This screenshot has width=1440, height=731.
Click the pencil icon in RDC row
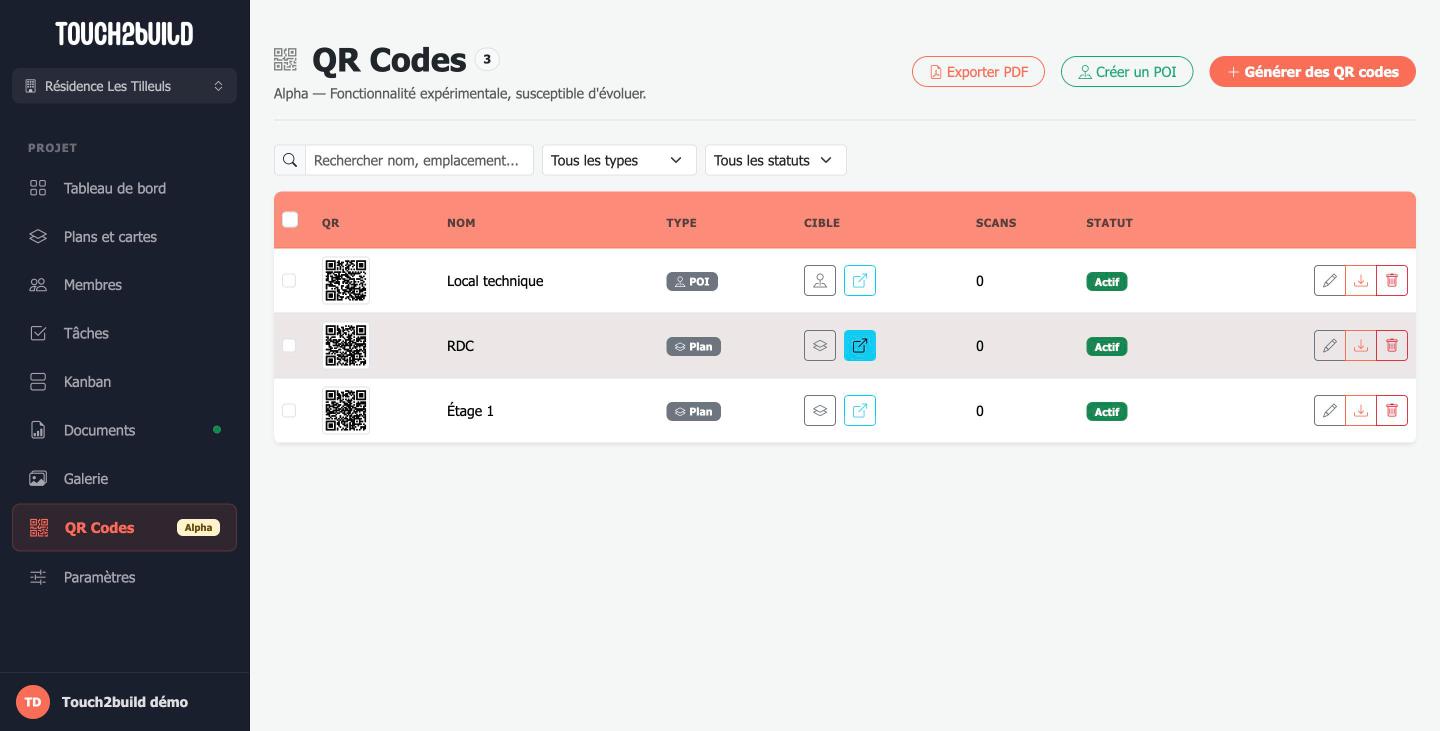1329,346
